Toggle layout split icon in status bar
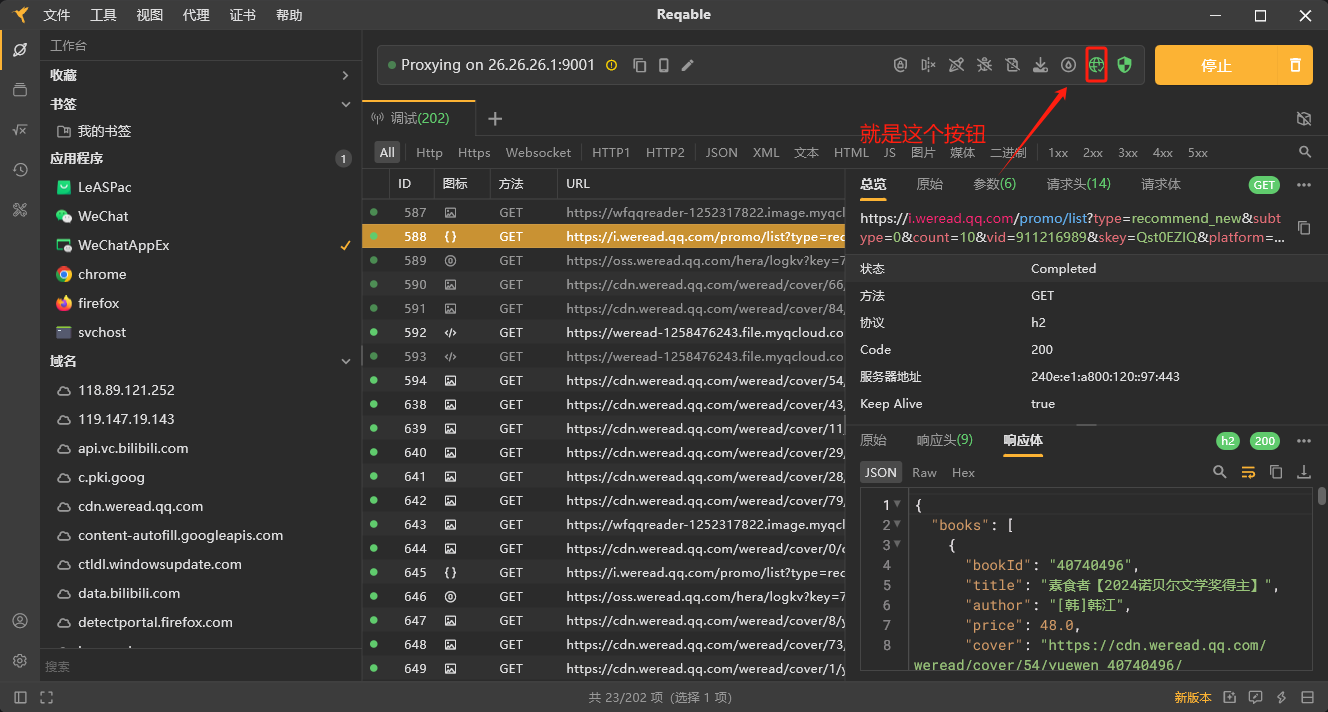 pos(1307,697)
